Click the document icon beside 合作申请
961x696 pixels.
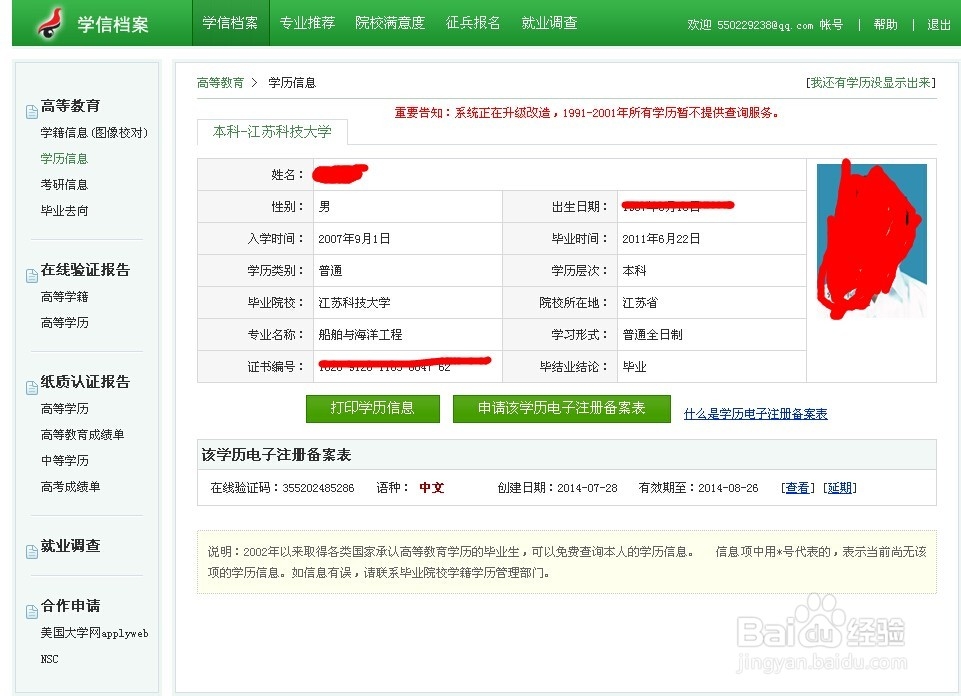32,611
